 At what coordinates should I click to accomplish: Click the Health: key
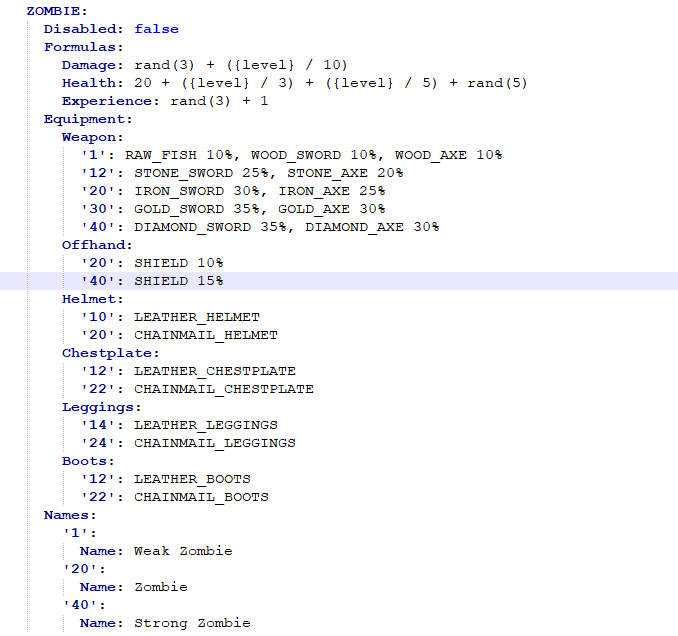(x=93, y=83)
